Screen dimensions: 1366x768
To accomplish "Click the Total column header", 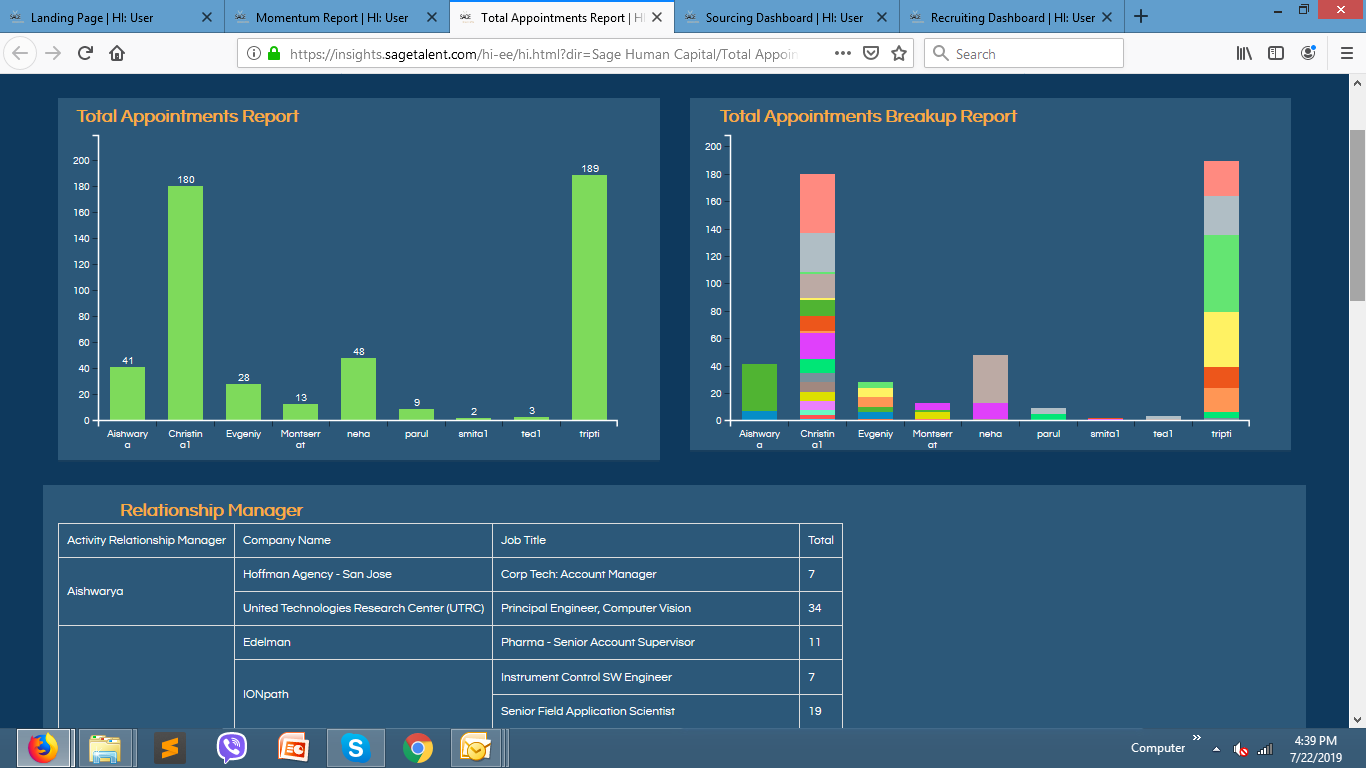I will pyautogui.click(x=821, y=540).
